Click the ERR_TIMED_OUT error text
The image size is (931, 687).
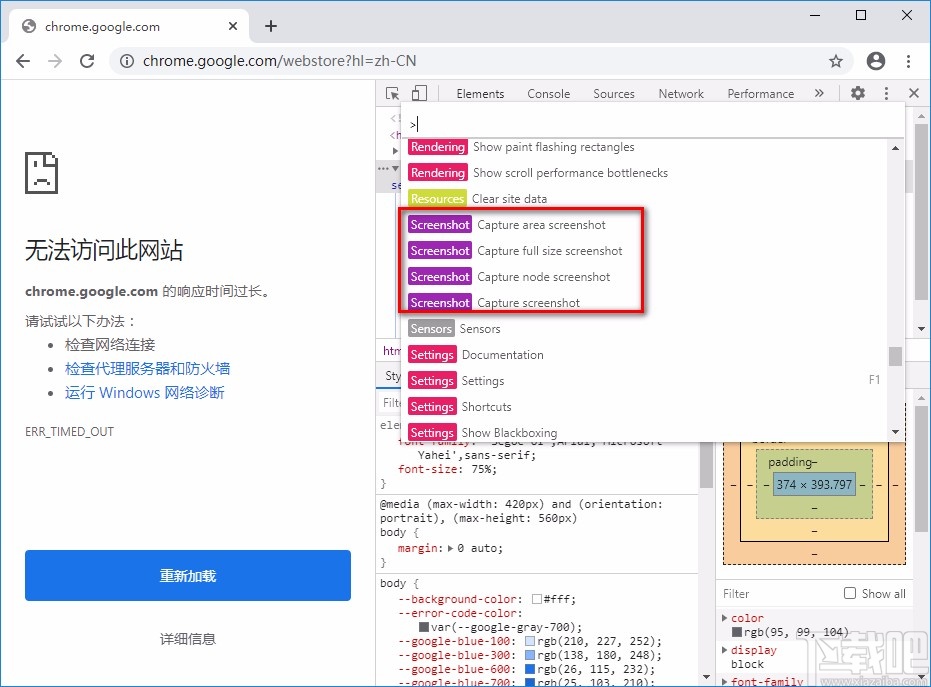point(69,432)
